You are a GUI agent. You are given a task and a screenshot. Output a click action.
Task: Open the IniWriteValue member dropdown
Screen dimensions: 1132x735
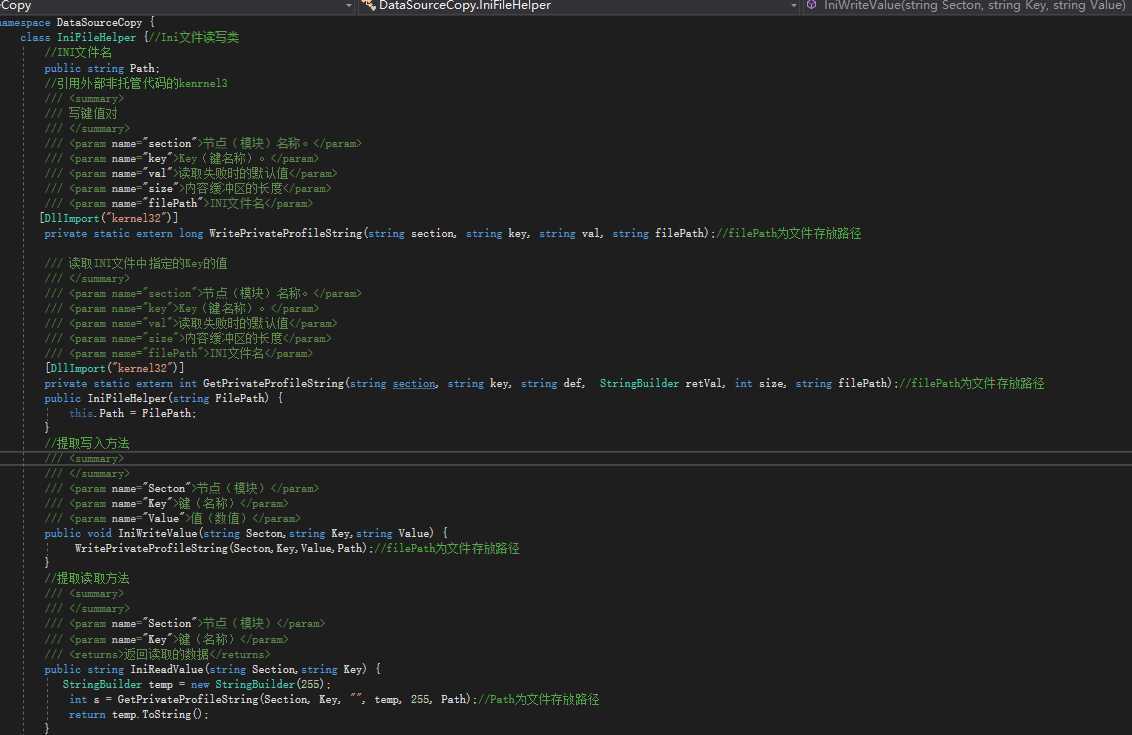tap(967, 6)
